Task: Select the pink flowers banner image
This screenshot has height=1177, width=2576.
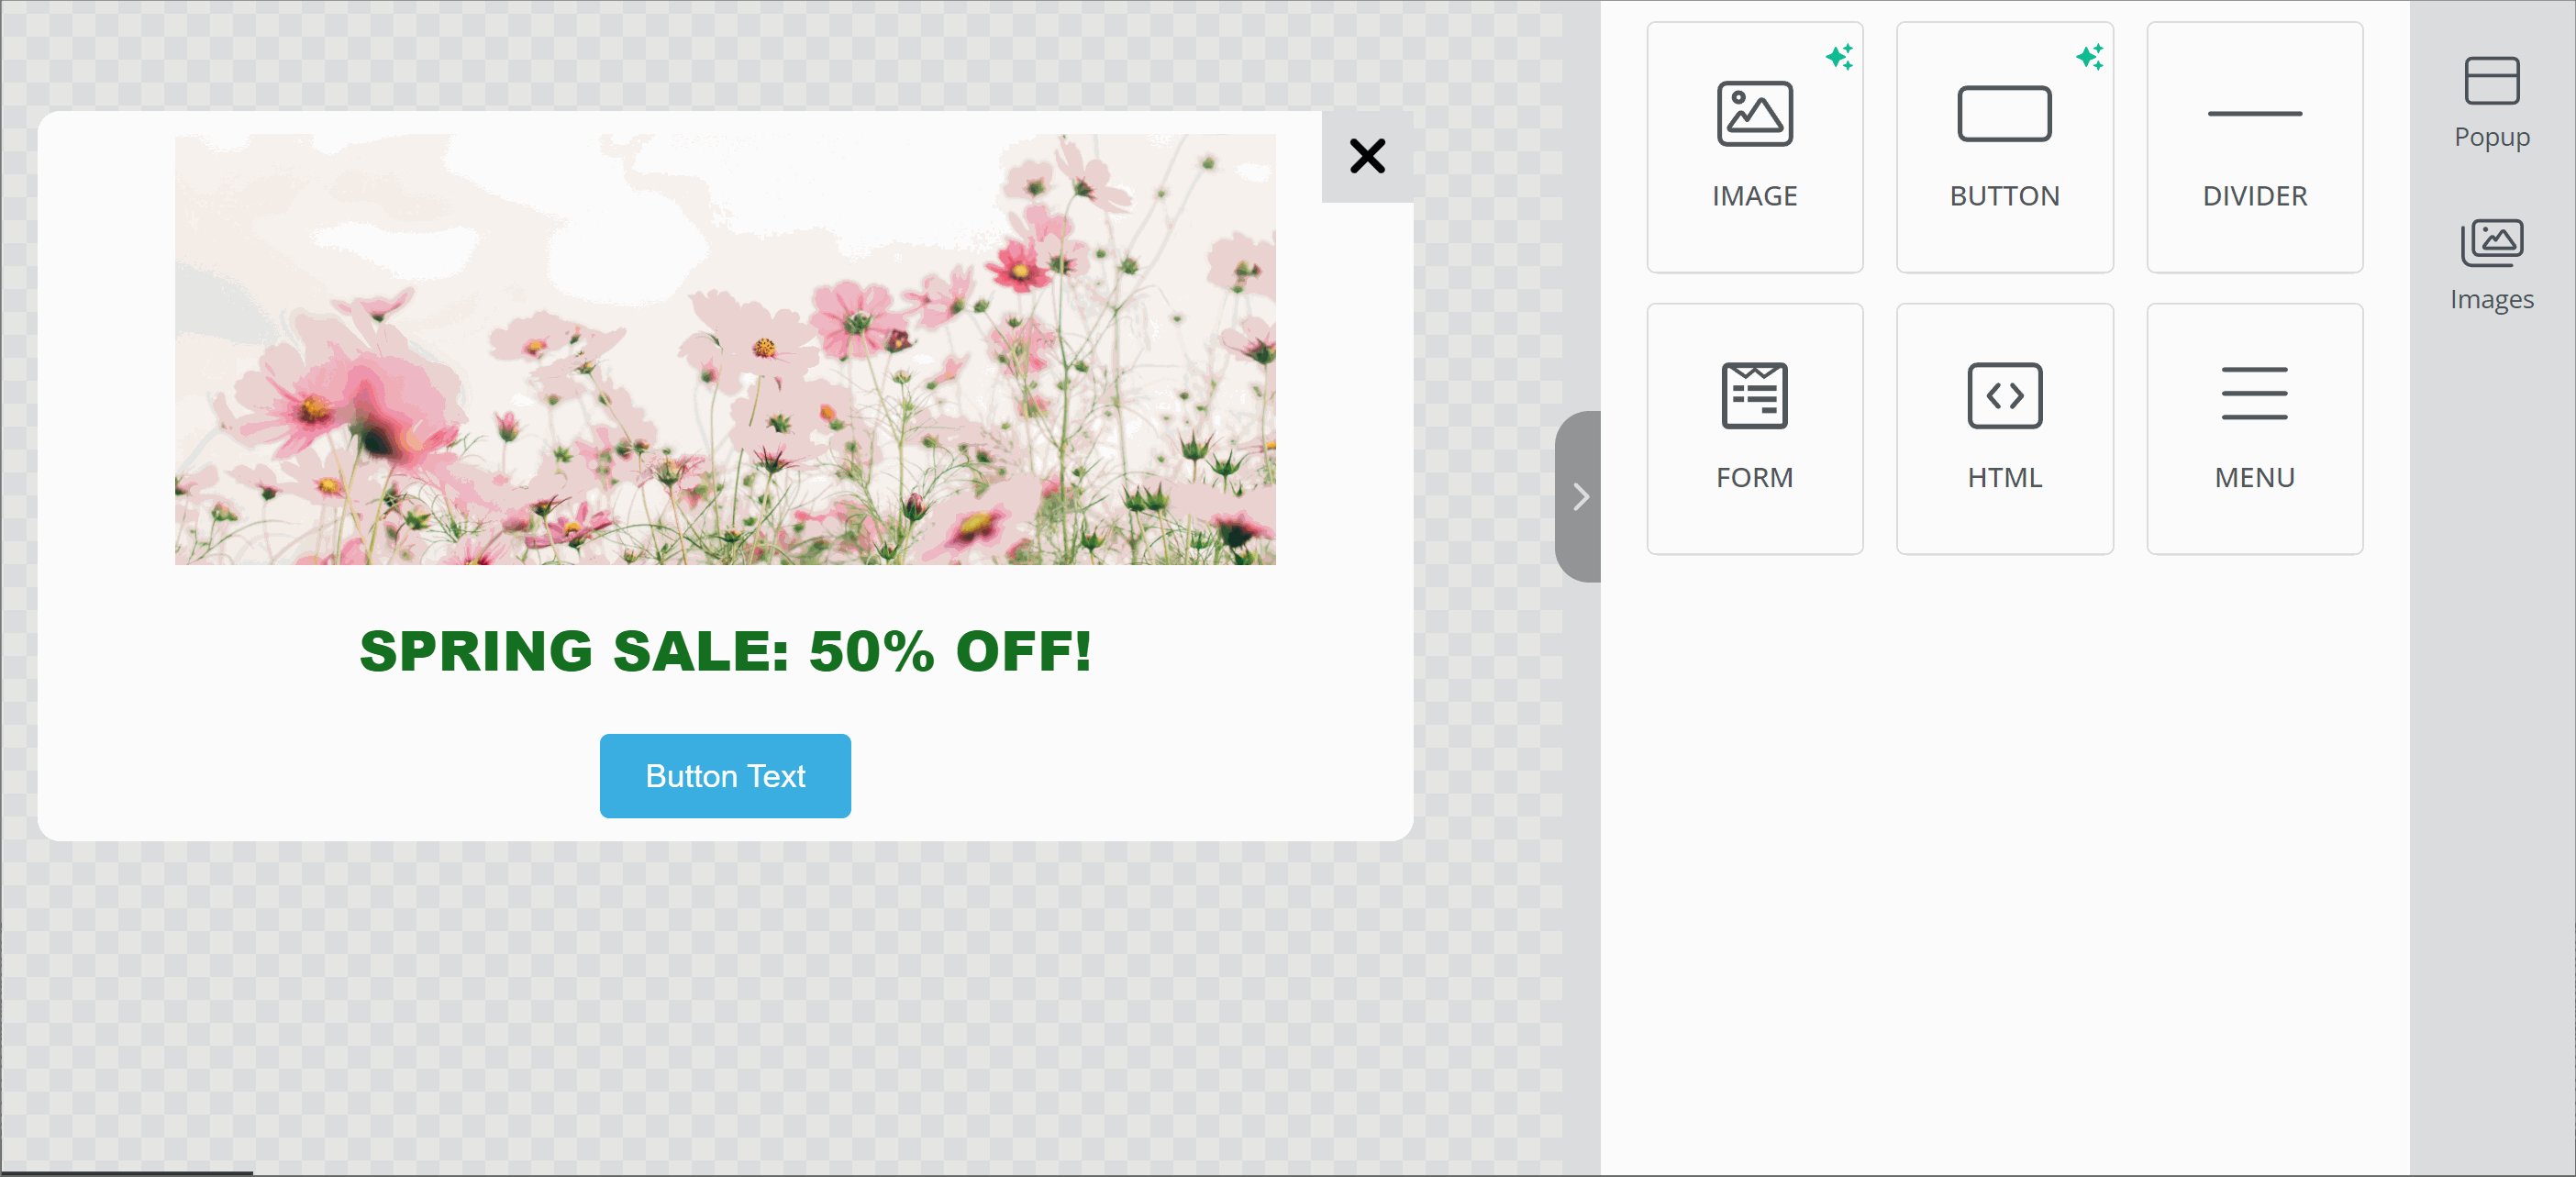Action: click(725, 349)
